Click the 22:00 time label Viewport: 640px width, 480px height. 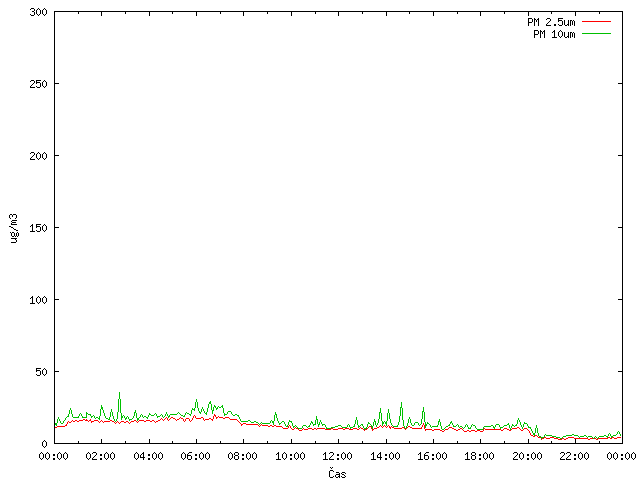pyautogui.click(x=575, y=456)
